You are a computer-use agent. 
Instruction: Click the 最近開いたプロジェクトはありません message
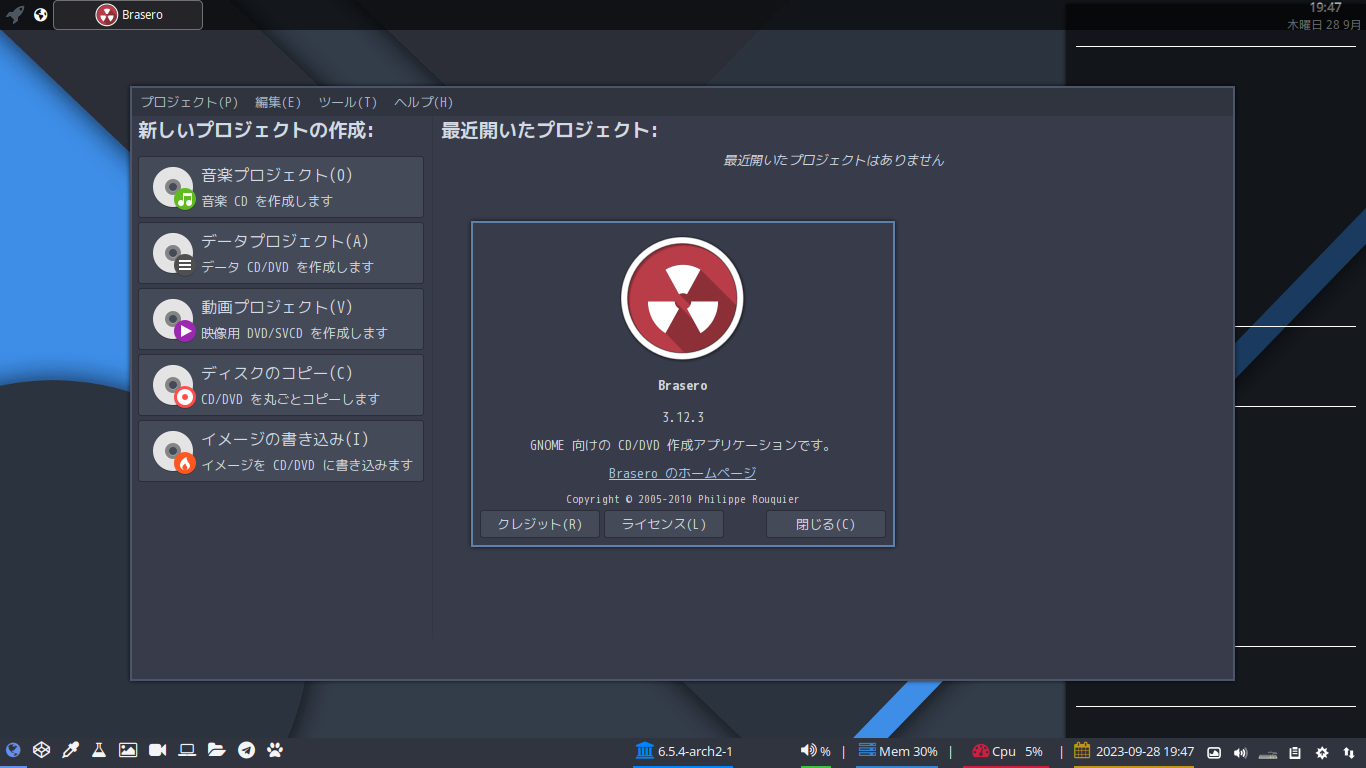(834, 160)
